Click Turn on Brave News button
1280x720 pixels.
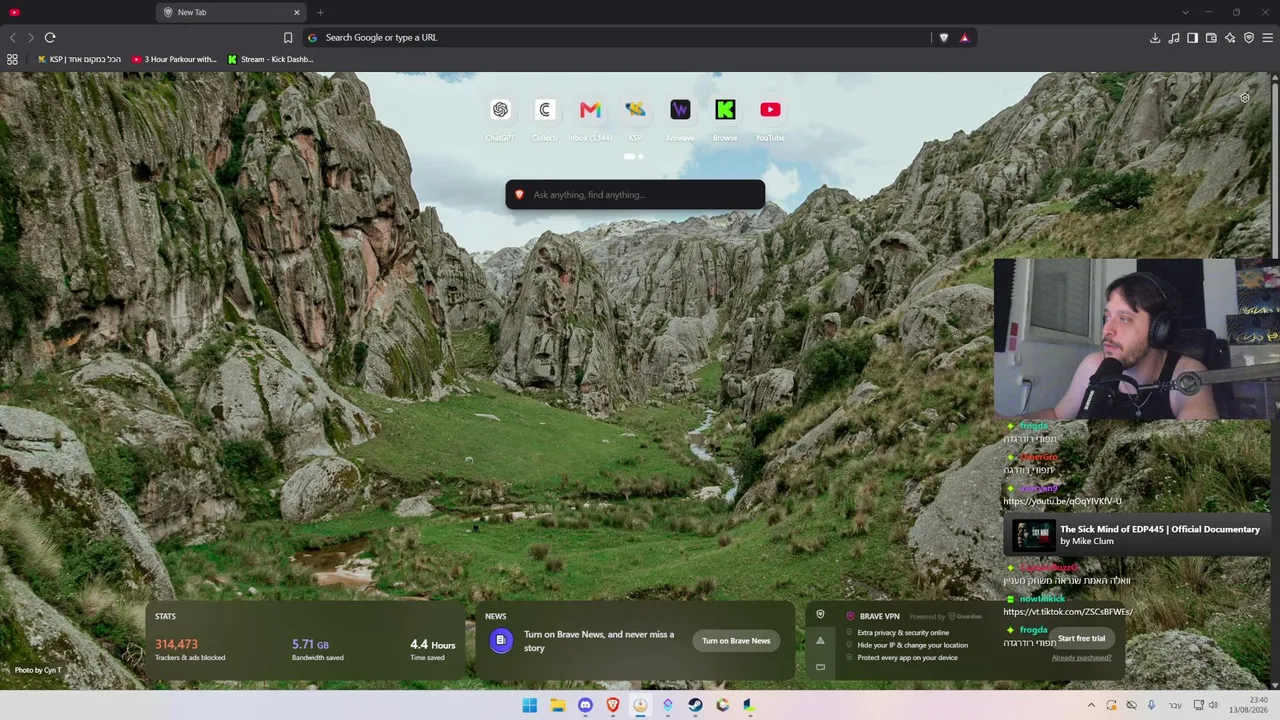click(736, 641)
